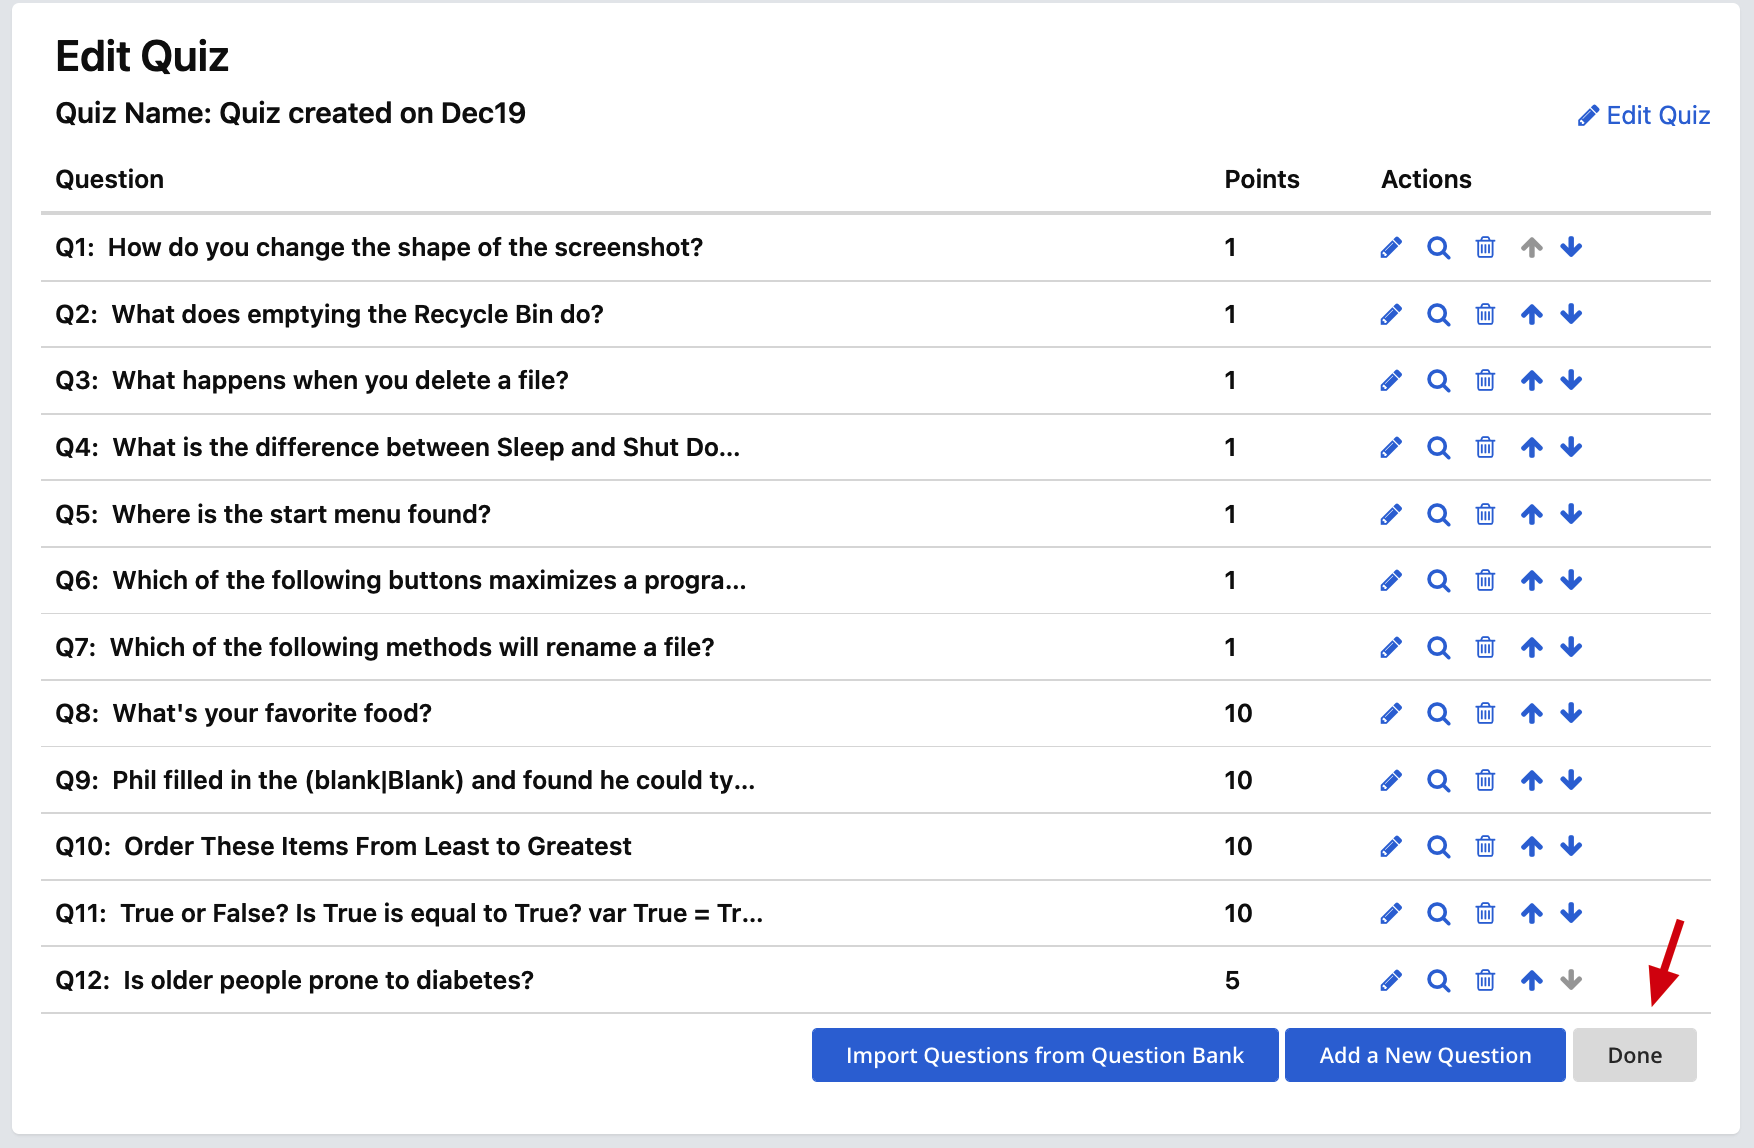Move Q12 up with the up arrow
This screenshot has width=1754, height=1148.
coord(1532,980)
